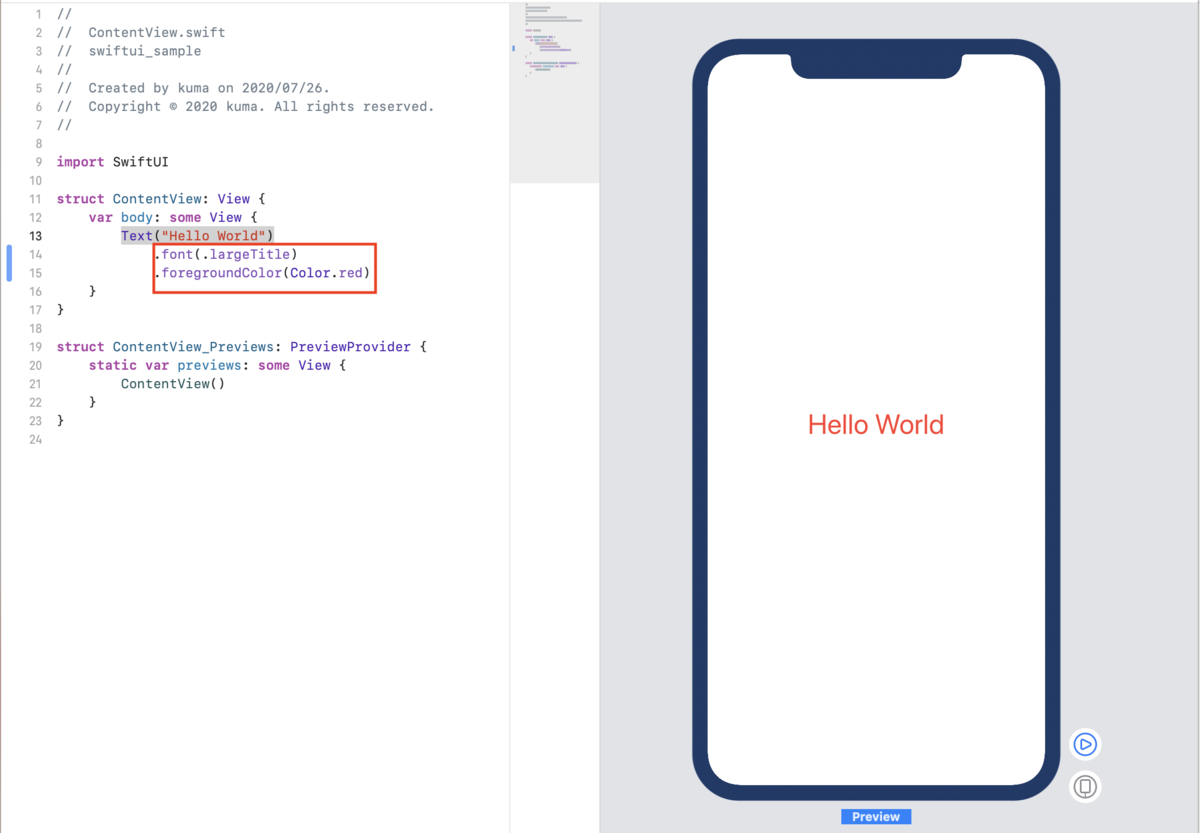Click line number 24 in the gutter
The height and width of the screenshot is (833, 1200).
(x=36, y=439)
